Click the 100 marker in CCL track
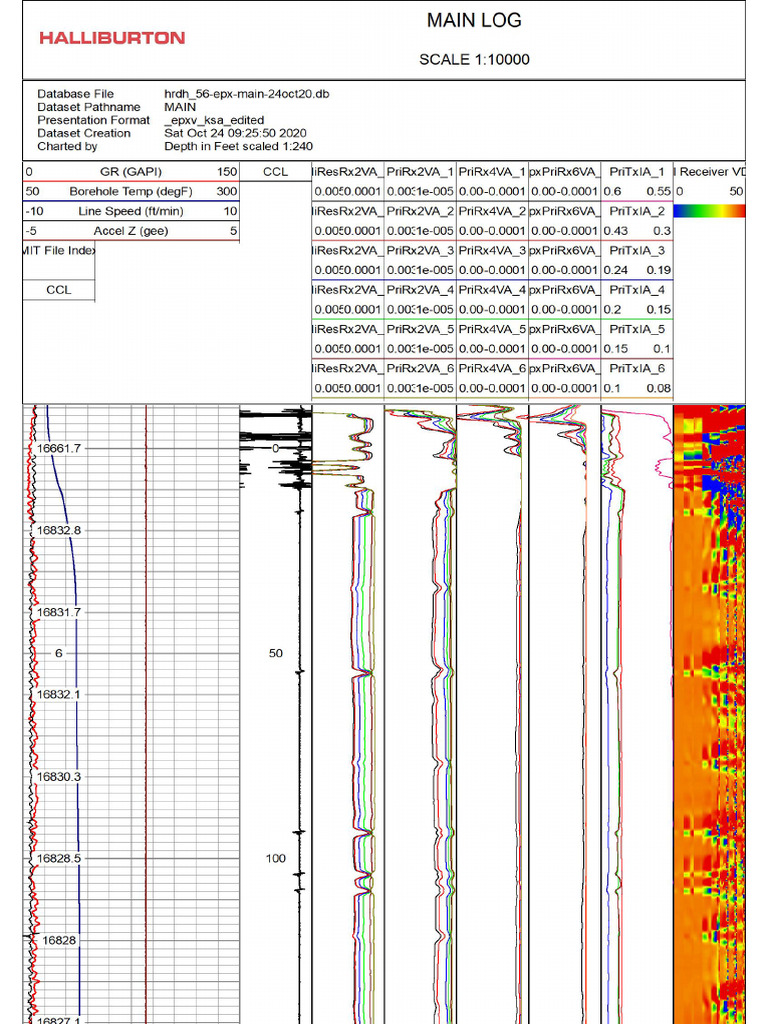The image size is (768, 1024). (x=275, y=858)
